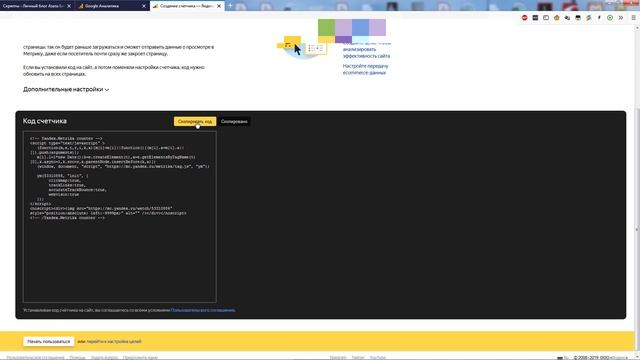Click the red adblock extension icon

click(x=524, y=18)
